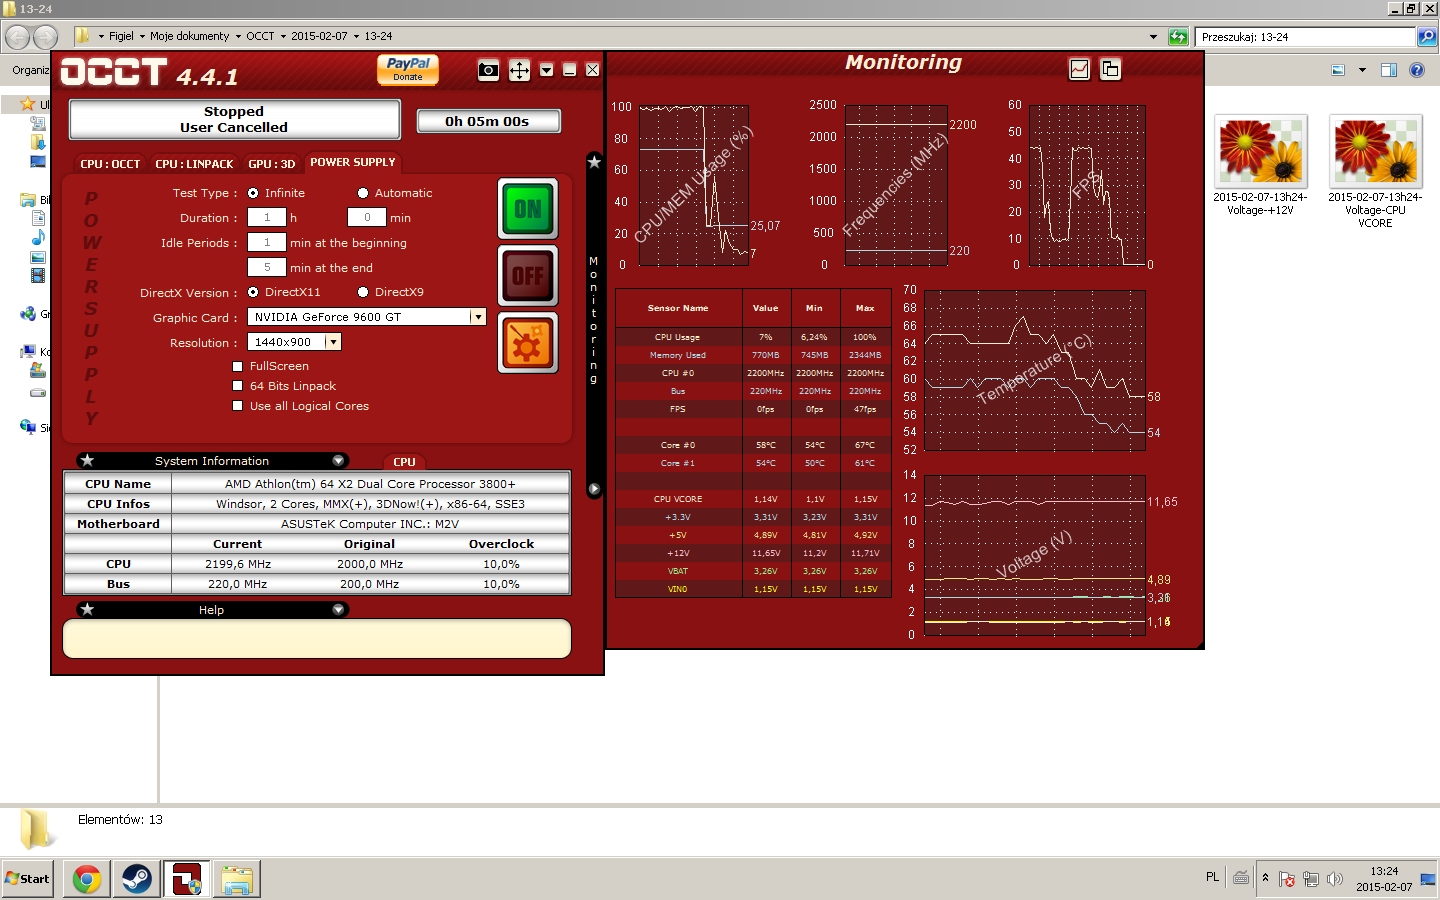Click the Action Center flag in the tray
This screenshot has width=1440, height=900.
(1287, 879)
